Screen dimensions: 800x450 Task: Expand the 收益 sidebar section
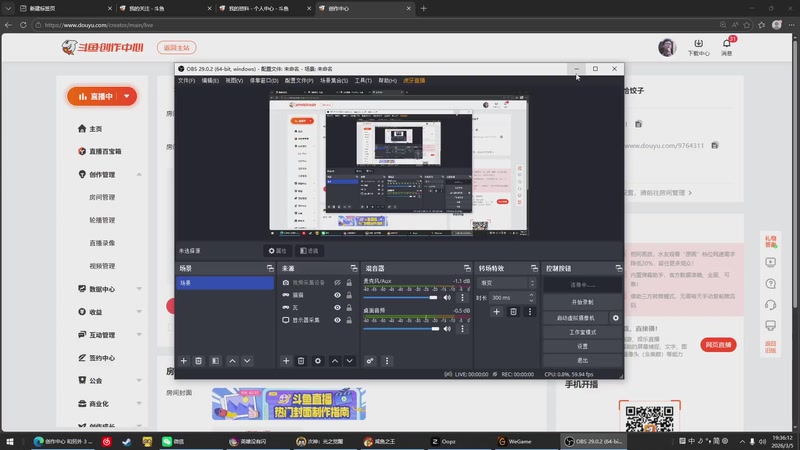(x=139, y=312)
